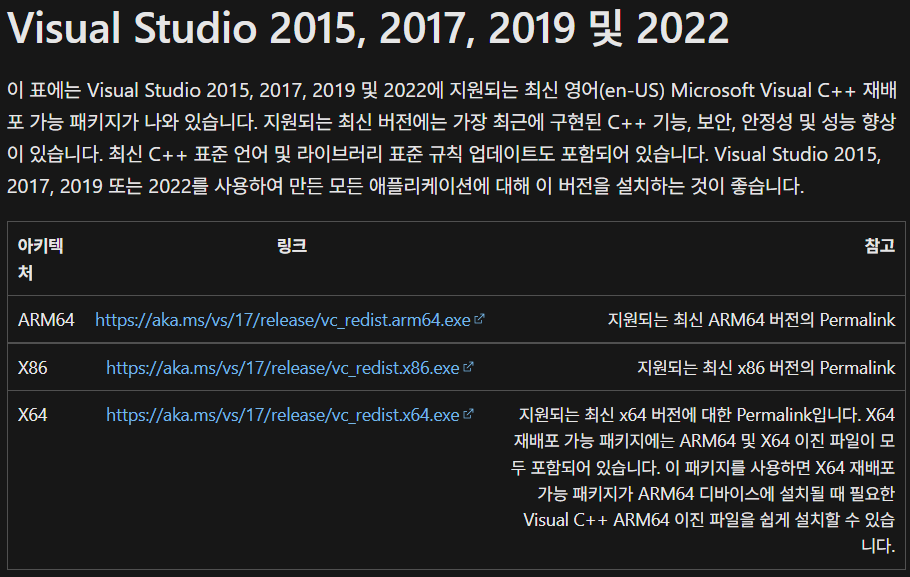Screen dimensions: 910x577
Task: Open the ARM64 vc_redist.arm64.exe download link
Action: [283, 320]
